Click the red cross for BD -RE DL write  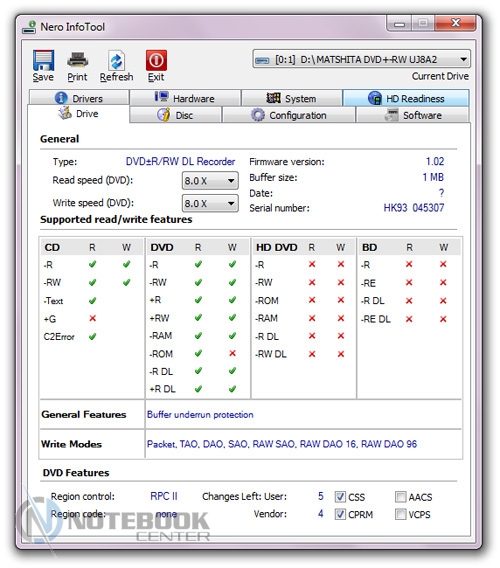tap(443, 319)
